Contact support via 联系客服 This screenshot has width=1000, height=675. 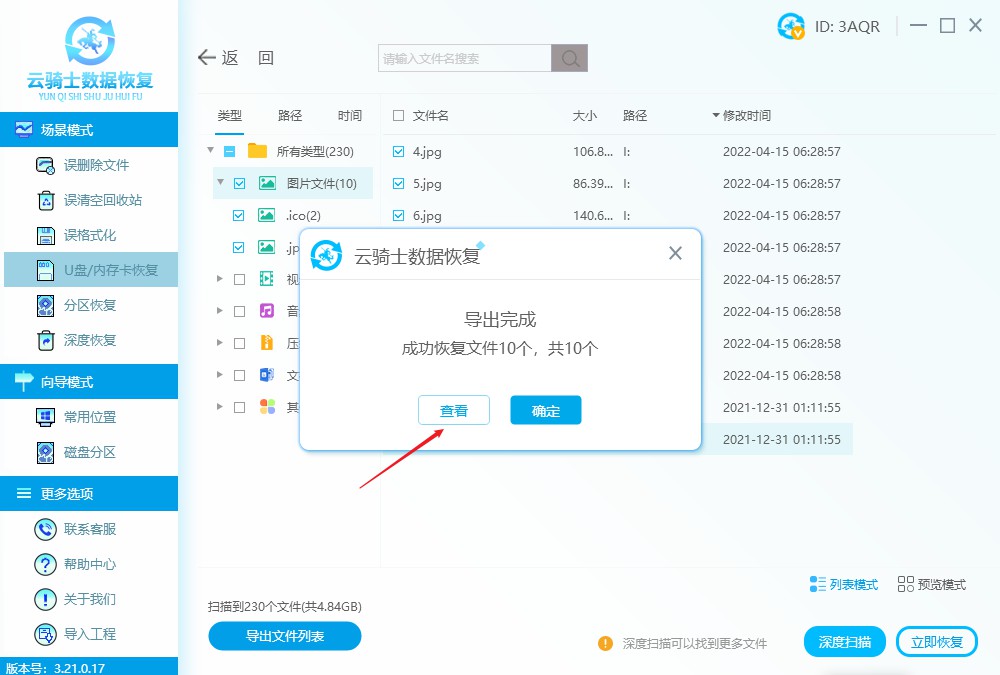point(90,529)
